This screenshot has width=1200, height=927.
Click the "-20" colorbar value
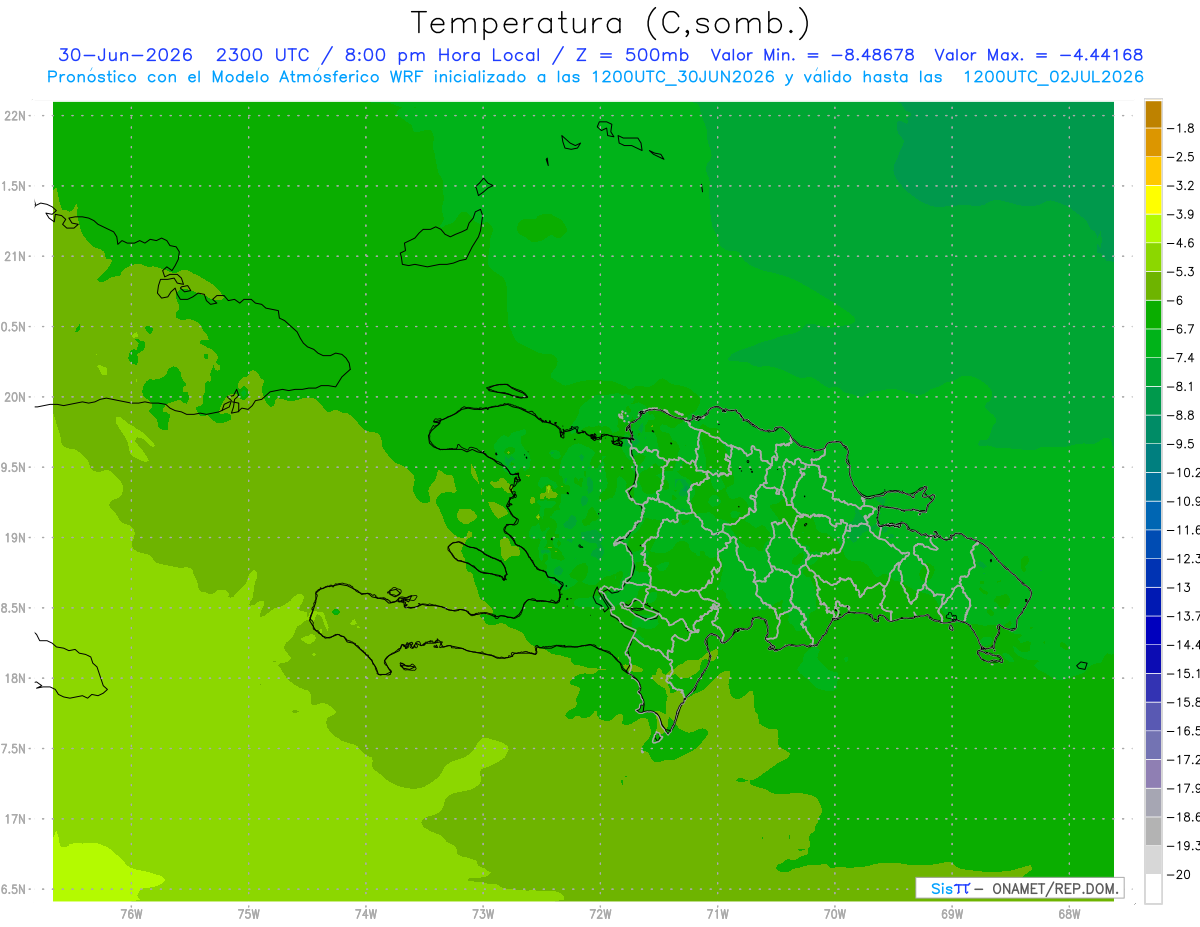(1179, 874)
